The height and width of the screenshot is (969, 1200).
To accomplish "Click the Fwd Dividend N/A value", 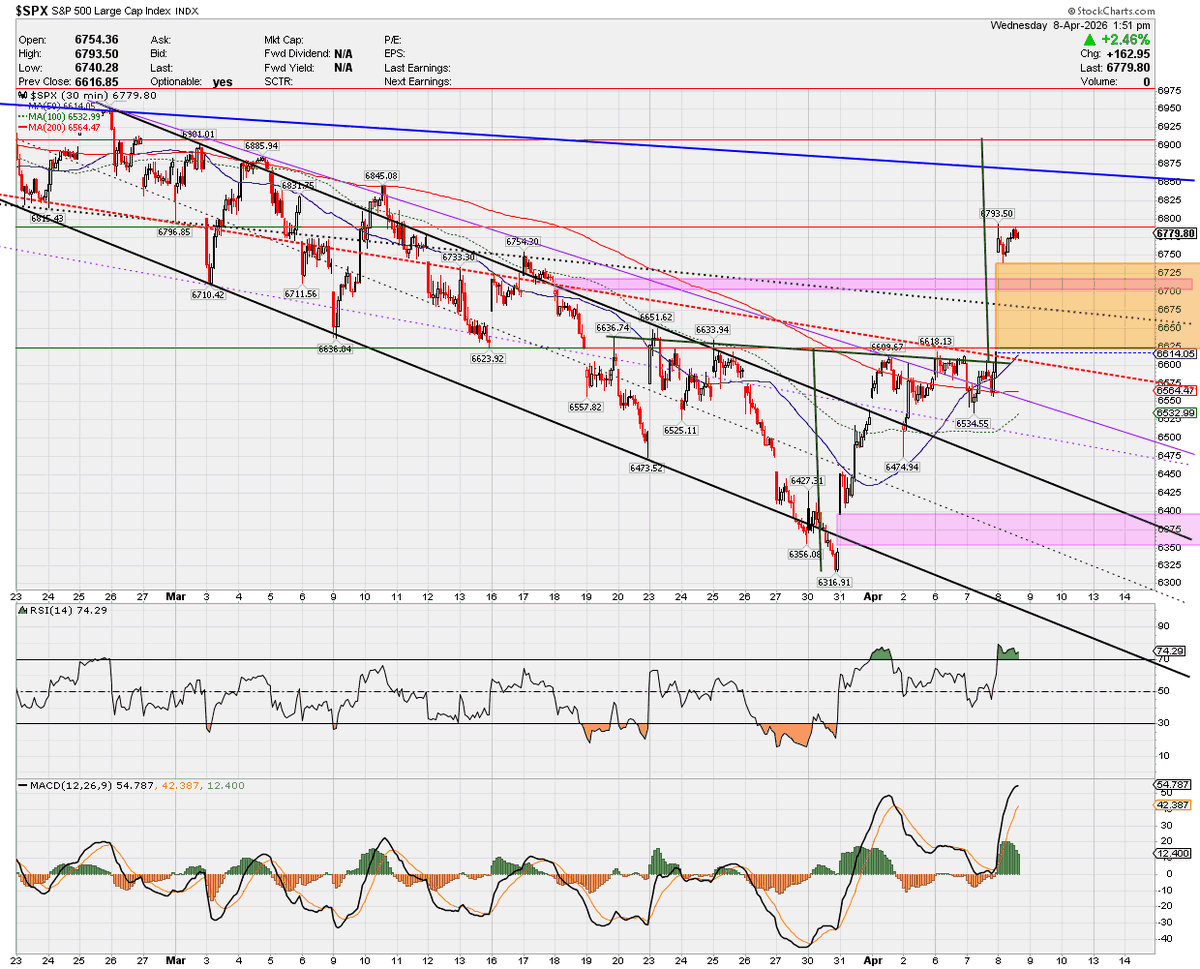I will [x=343, y=53].
